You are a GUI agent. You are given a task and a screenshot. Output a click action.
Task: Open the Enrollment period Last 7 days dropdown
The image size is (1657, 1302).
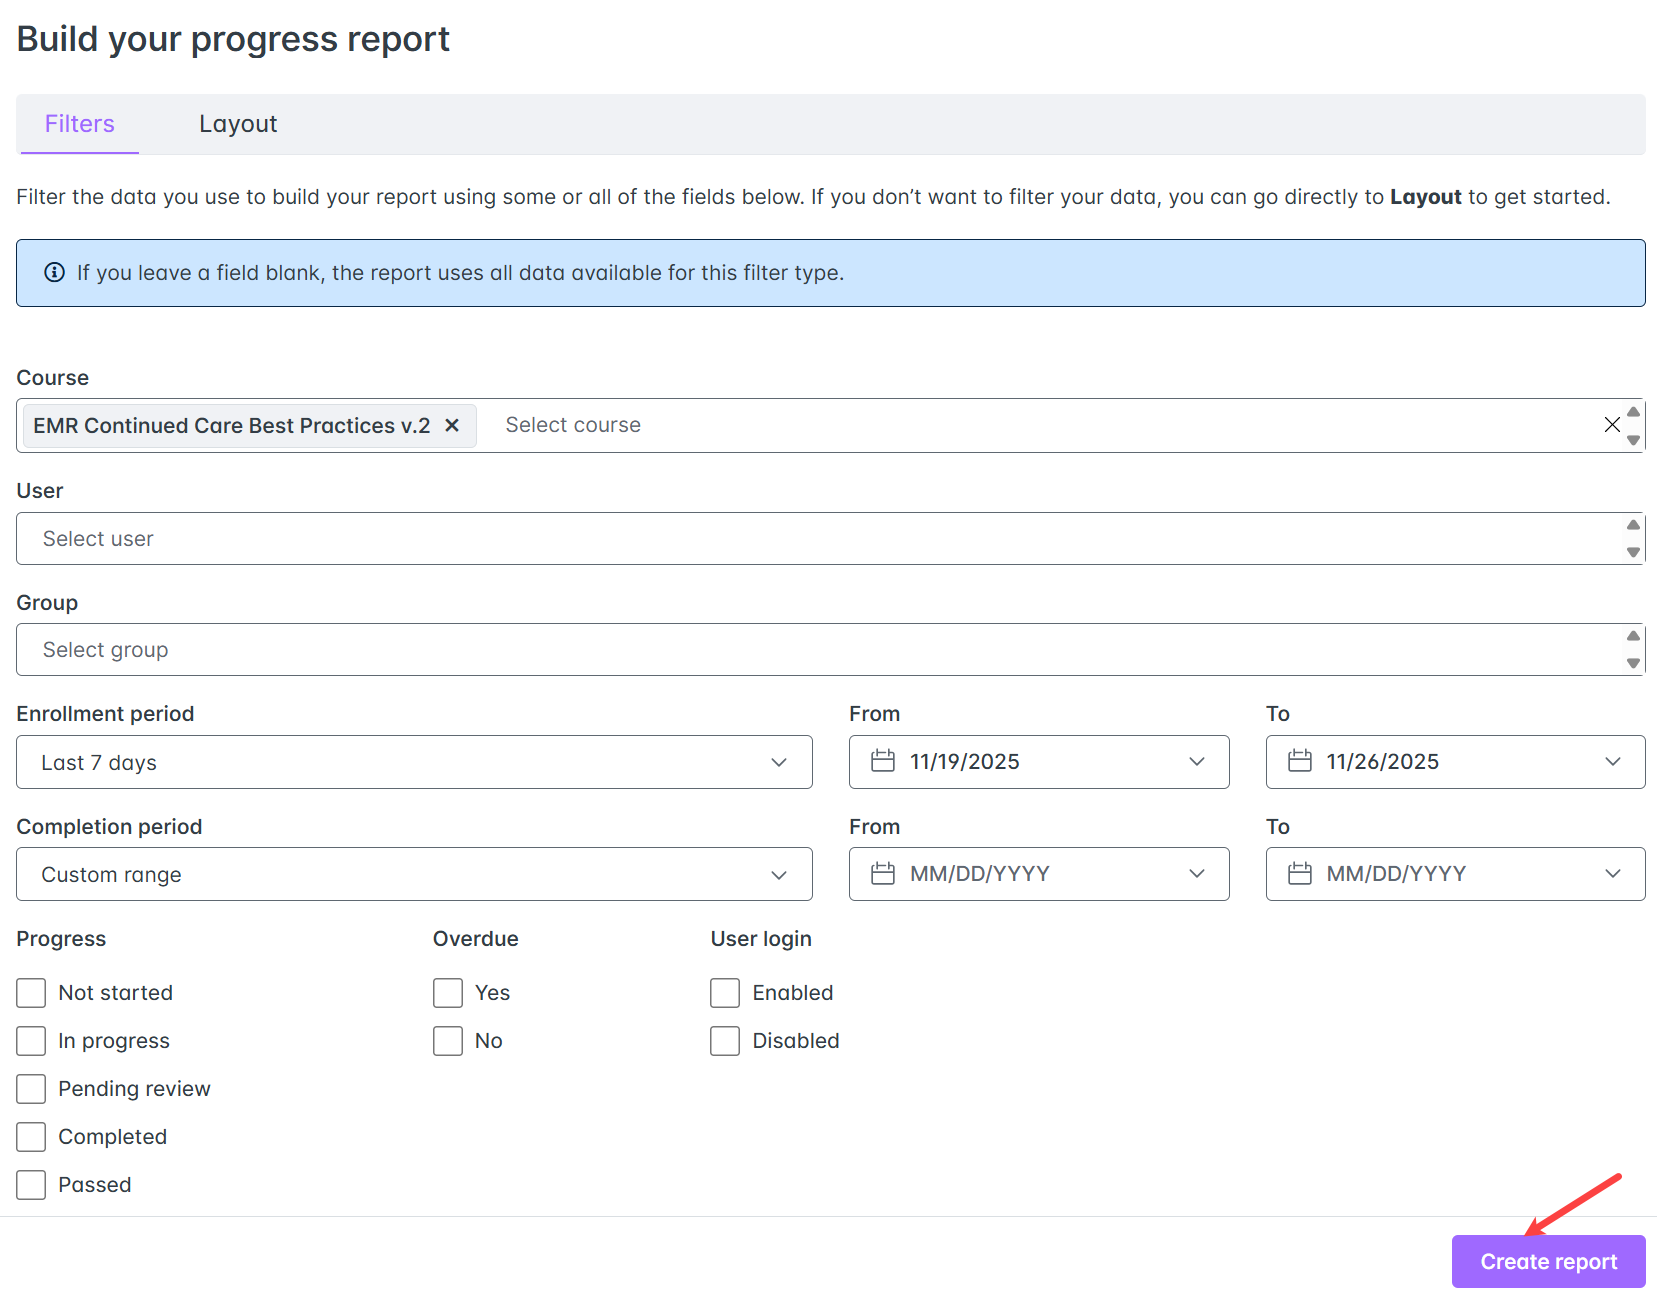click(414, 763)
